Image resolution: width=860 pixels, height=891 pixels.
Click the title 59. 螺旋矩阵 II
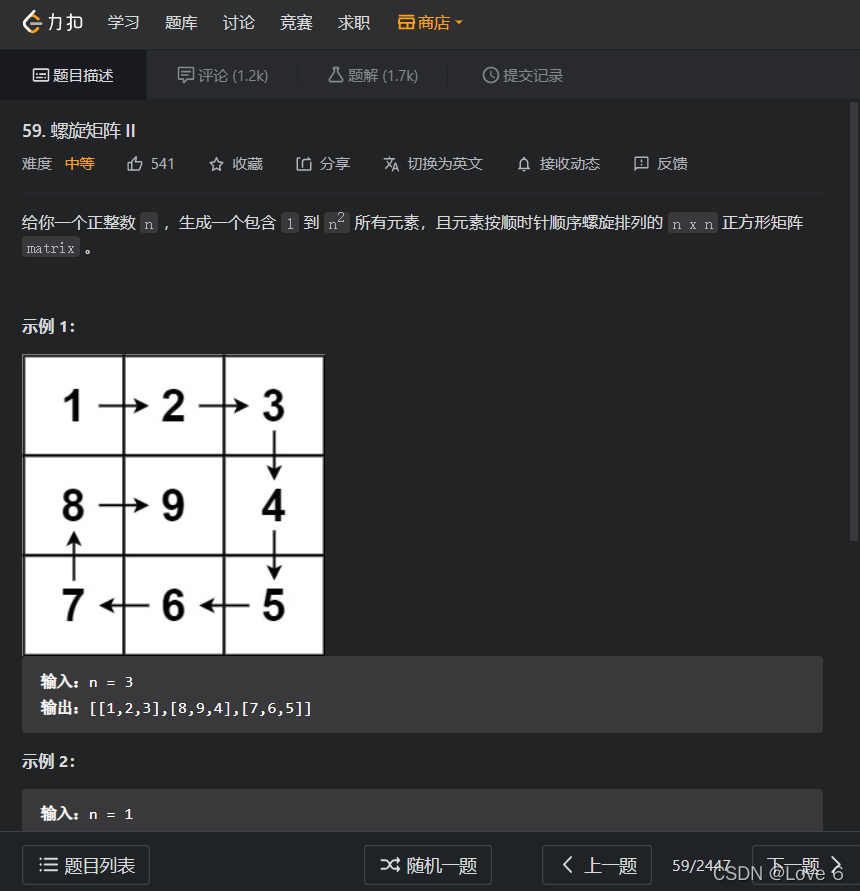[x=78, y=131]
